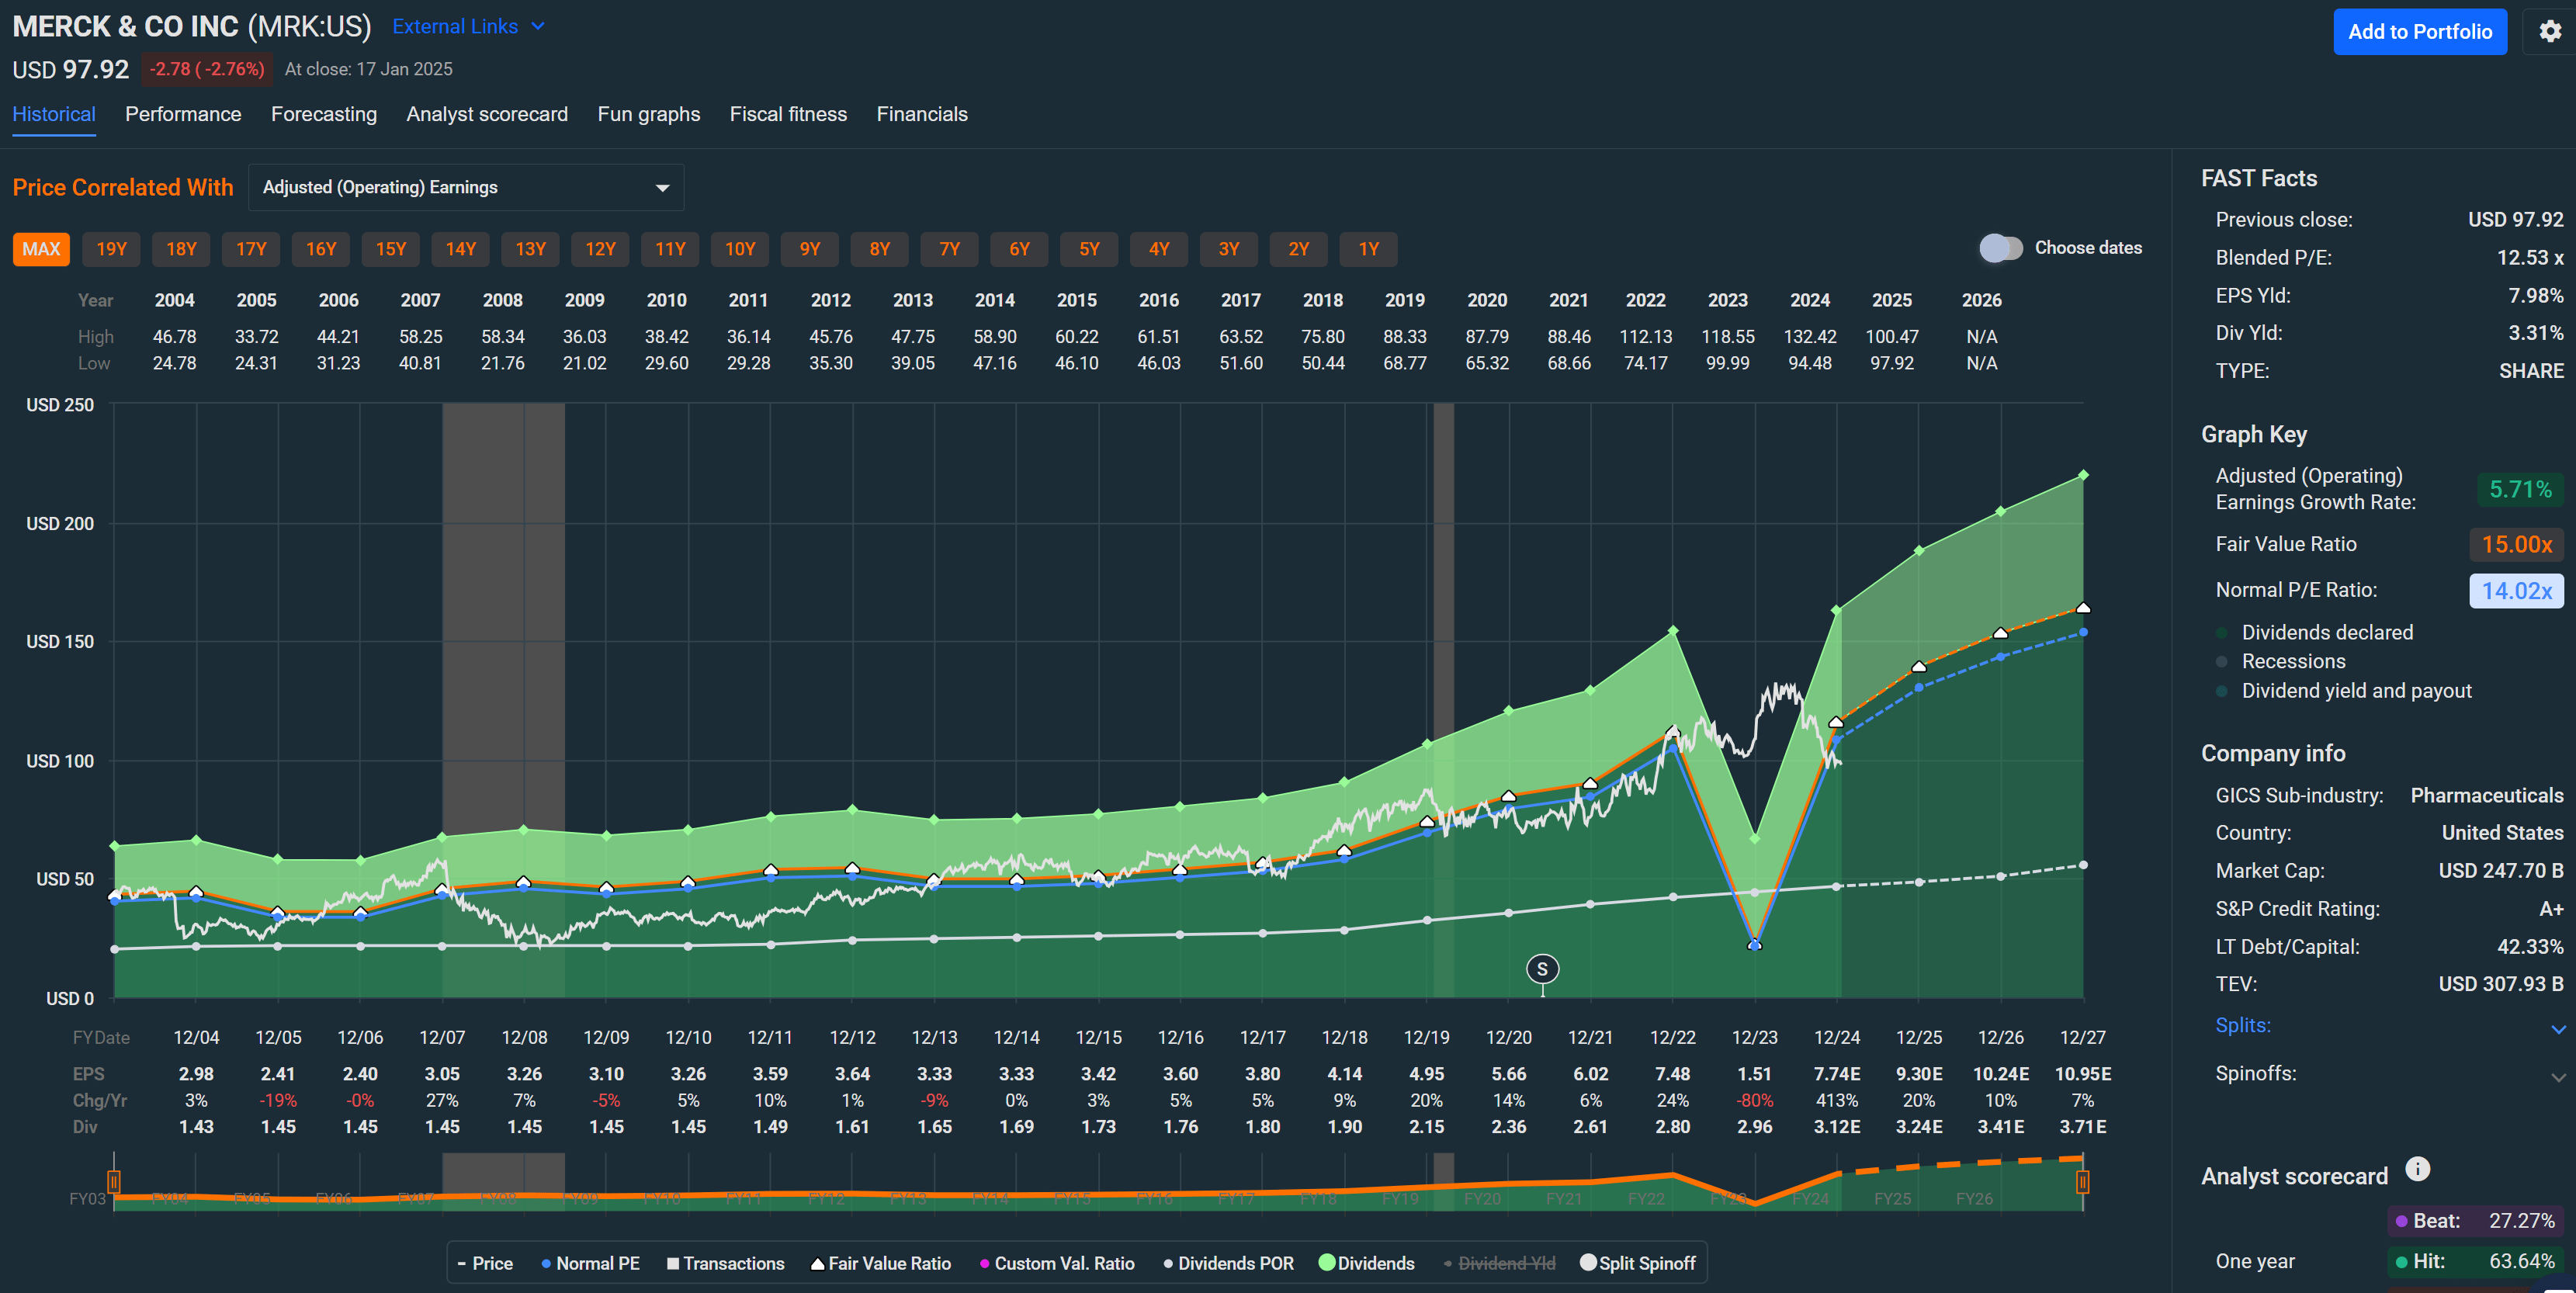Click the Analyst scorecard info icon

point(2418,1169)
